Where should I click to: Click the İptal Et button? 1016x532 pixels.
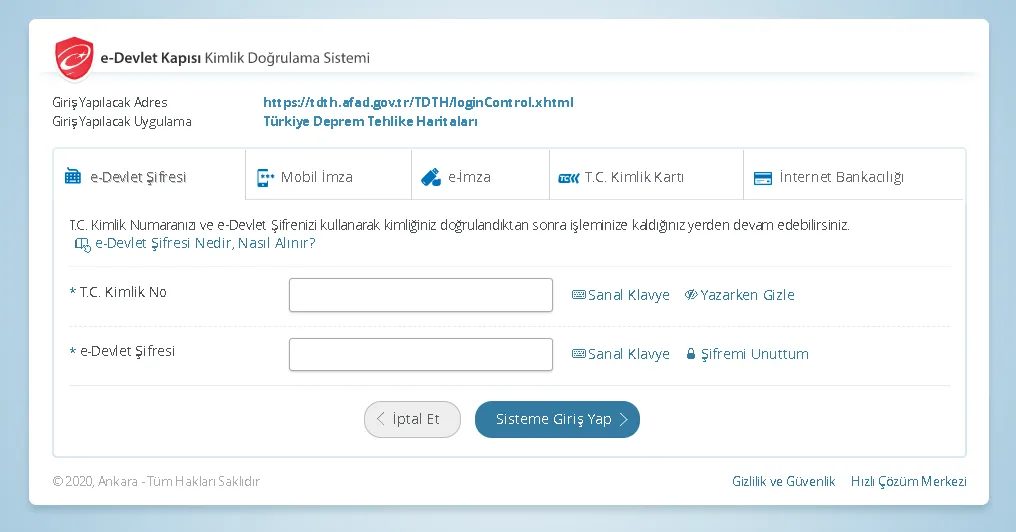point(412,419)
